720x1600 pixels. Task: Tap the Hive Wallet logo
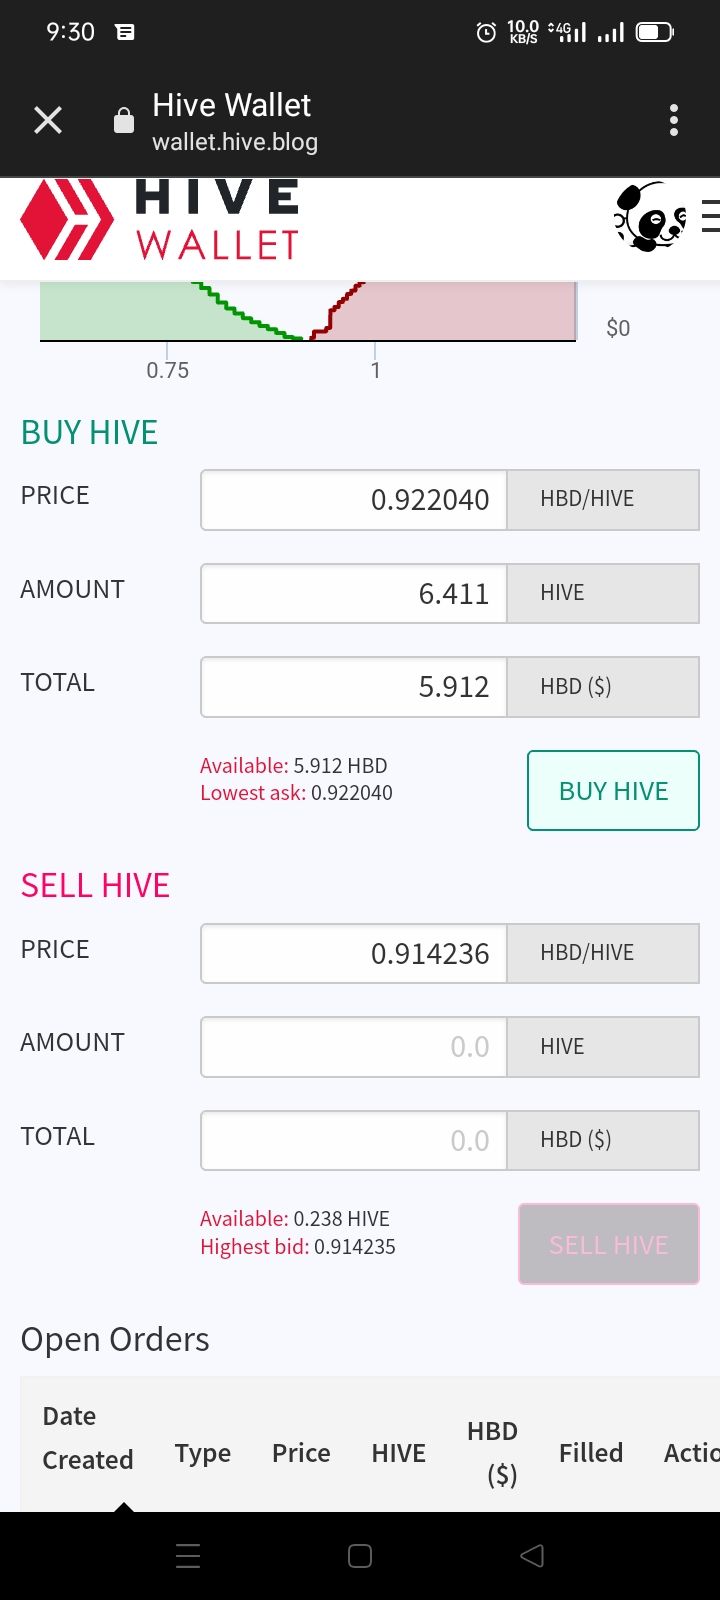[160, 220]
